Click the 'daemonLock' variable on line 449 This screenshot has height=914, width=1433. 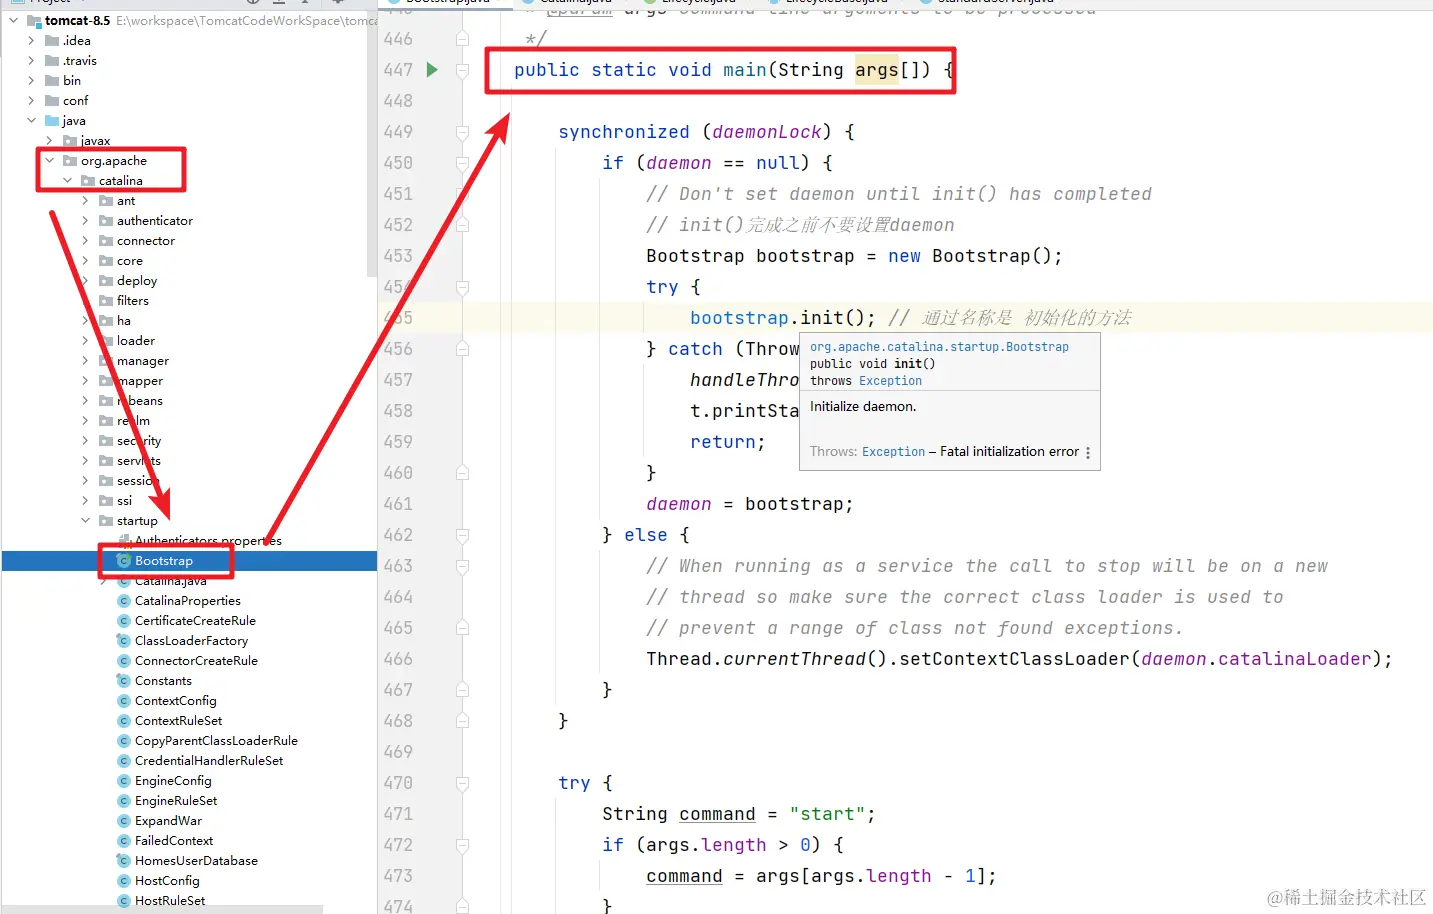click(767, 132)
